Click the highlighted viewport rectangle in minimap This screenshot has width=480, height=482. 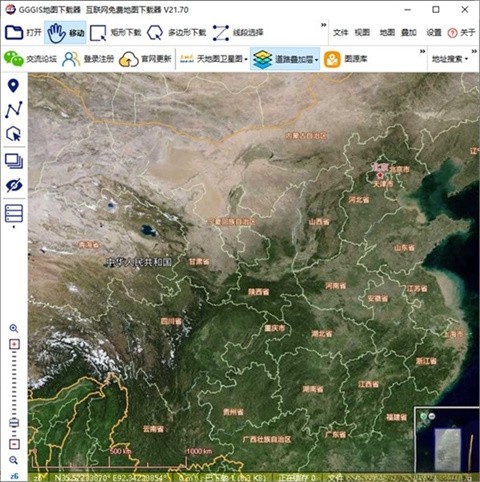[x=448, y=450]
